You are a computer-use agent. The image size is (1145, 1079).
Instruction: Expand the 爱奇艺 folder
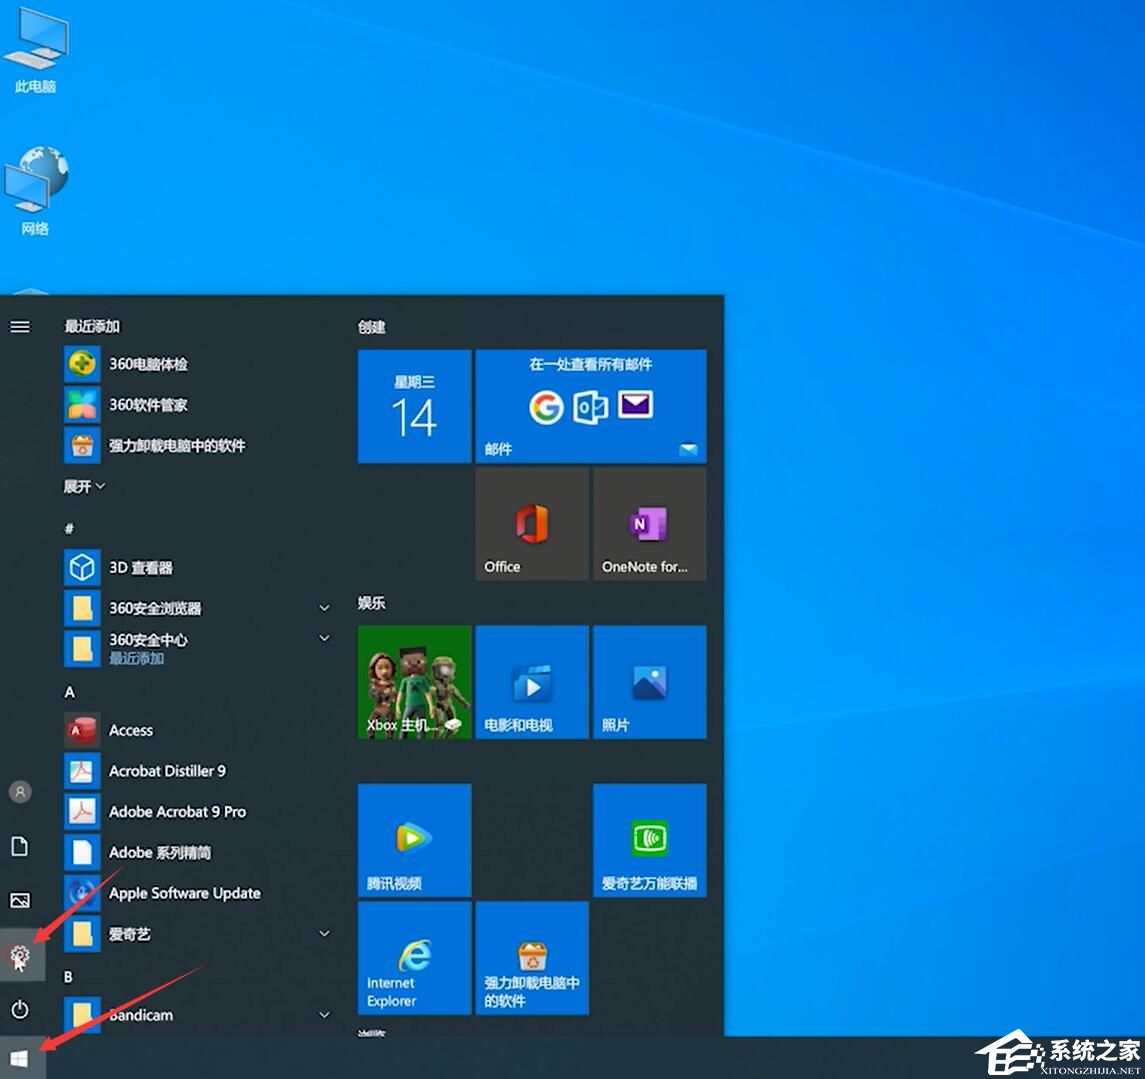coord(323,934)
